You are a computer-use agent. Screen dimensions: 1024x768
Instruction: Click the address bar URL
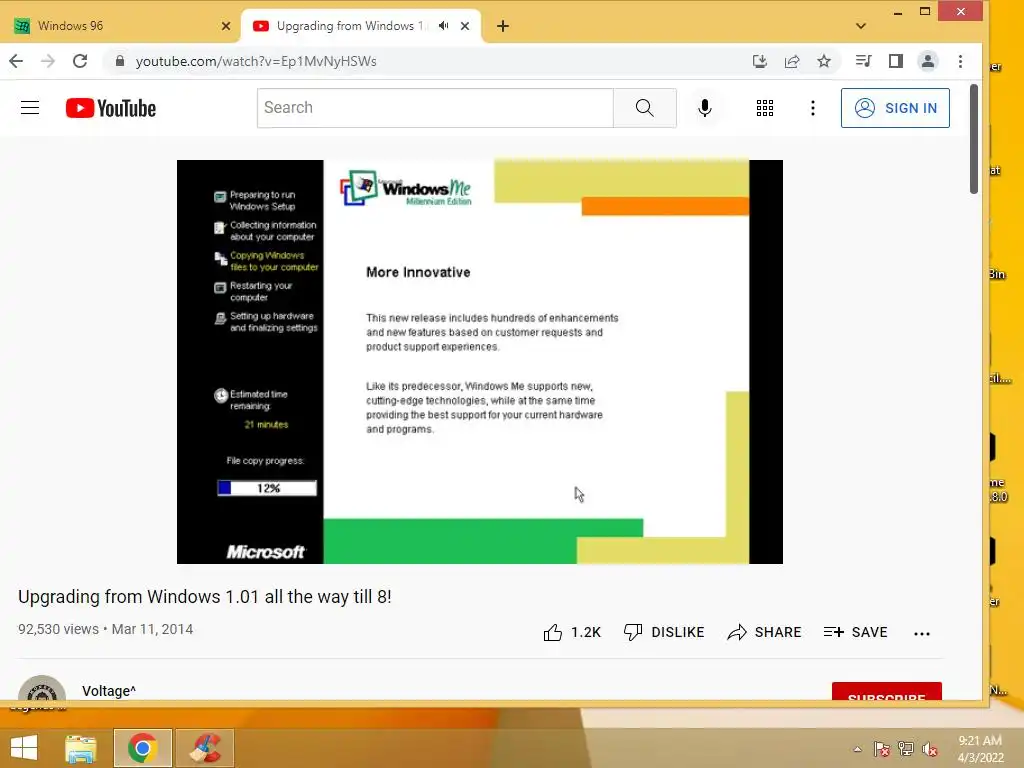click(256, 61)
